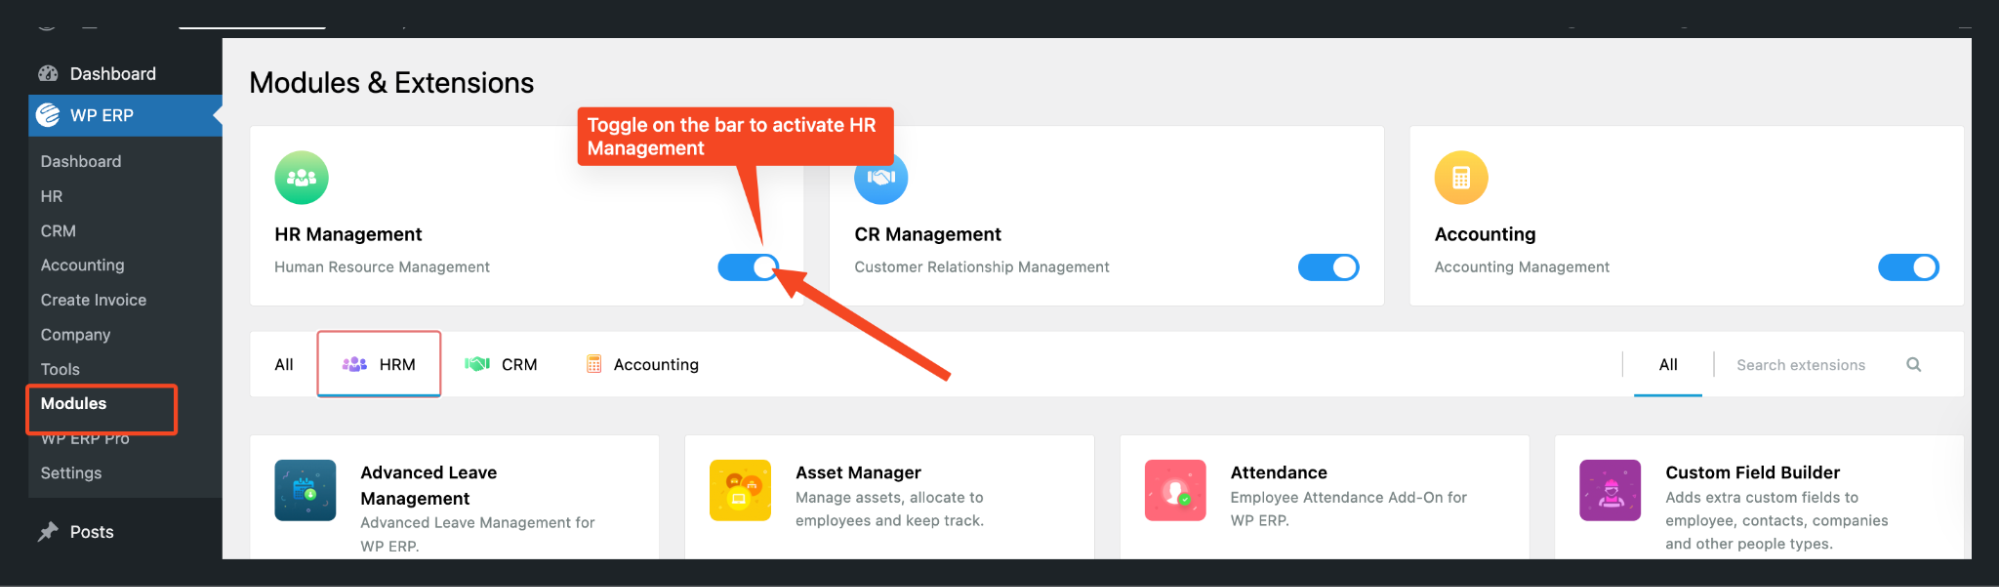Open the Company submenu item
This screenshot has width=1999, height=587.
pyautogui.click(x=75, y=335)
